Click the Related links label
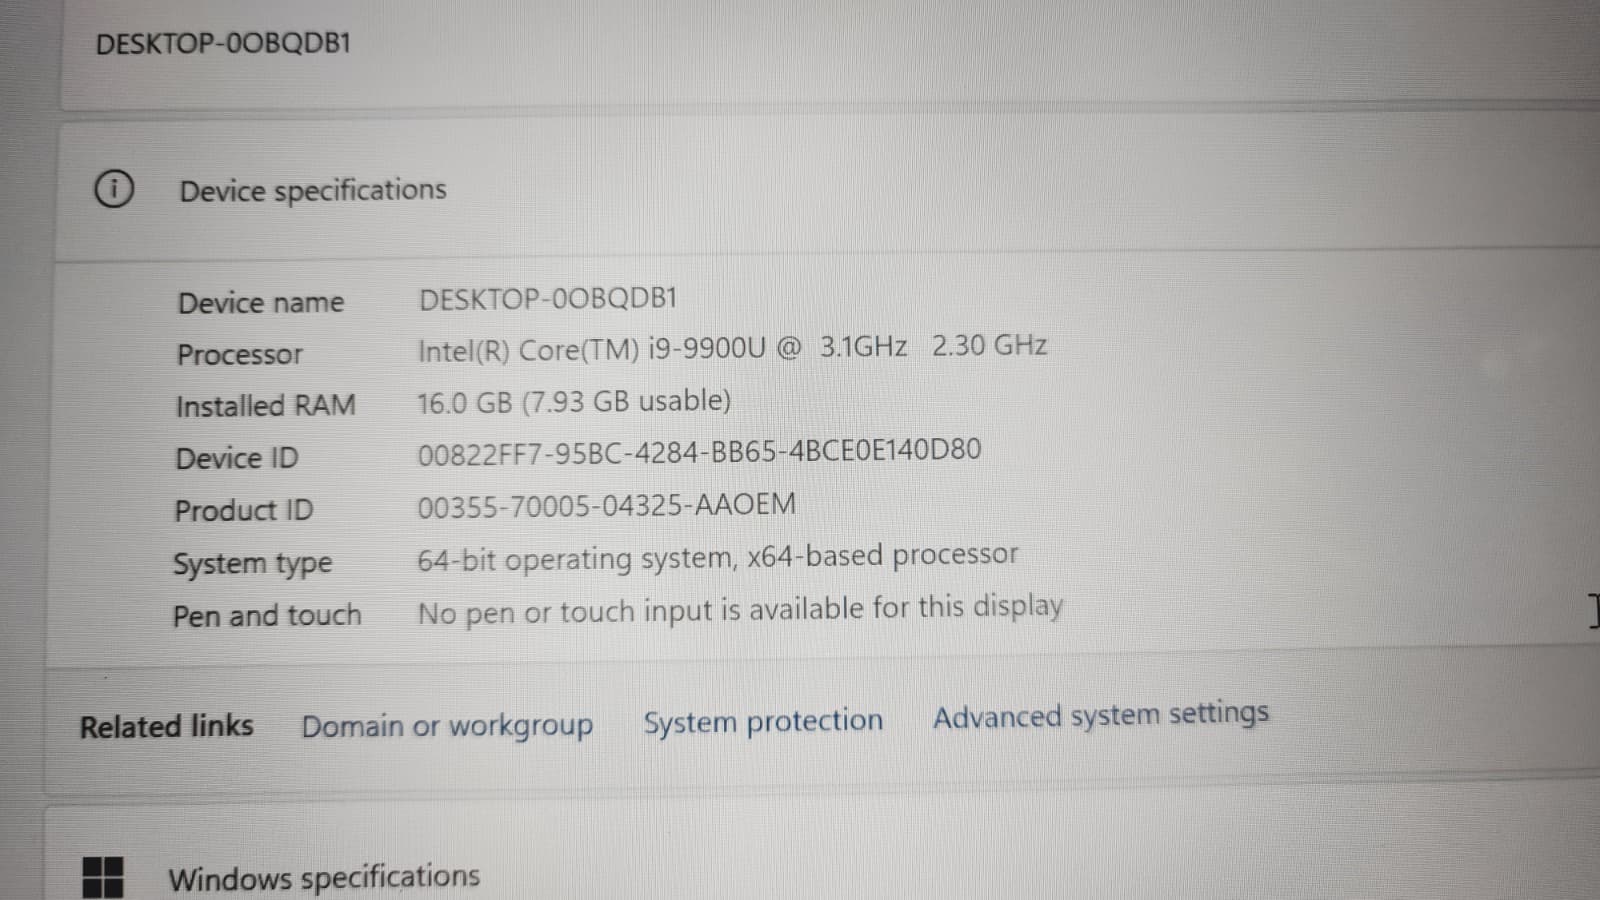The height and width of the screenshot is (900, 1600). coord(167,726)
